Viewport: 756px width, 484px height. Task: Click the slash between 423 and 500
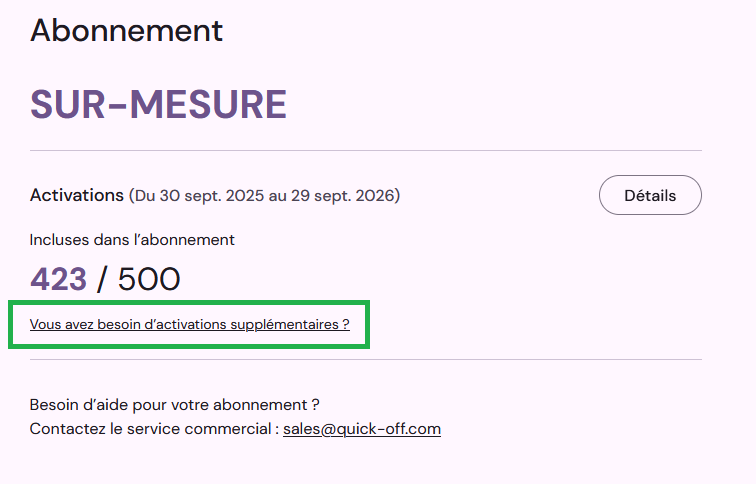pyautogui.click(x=102, y=279)
